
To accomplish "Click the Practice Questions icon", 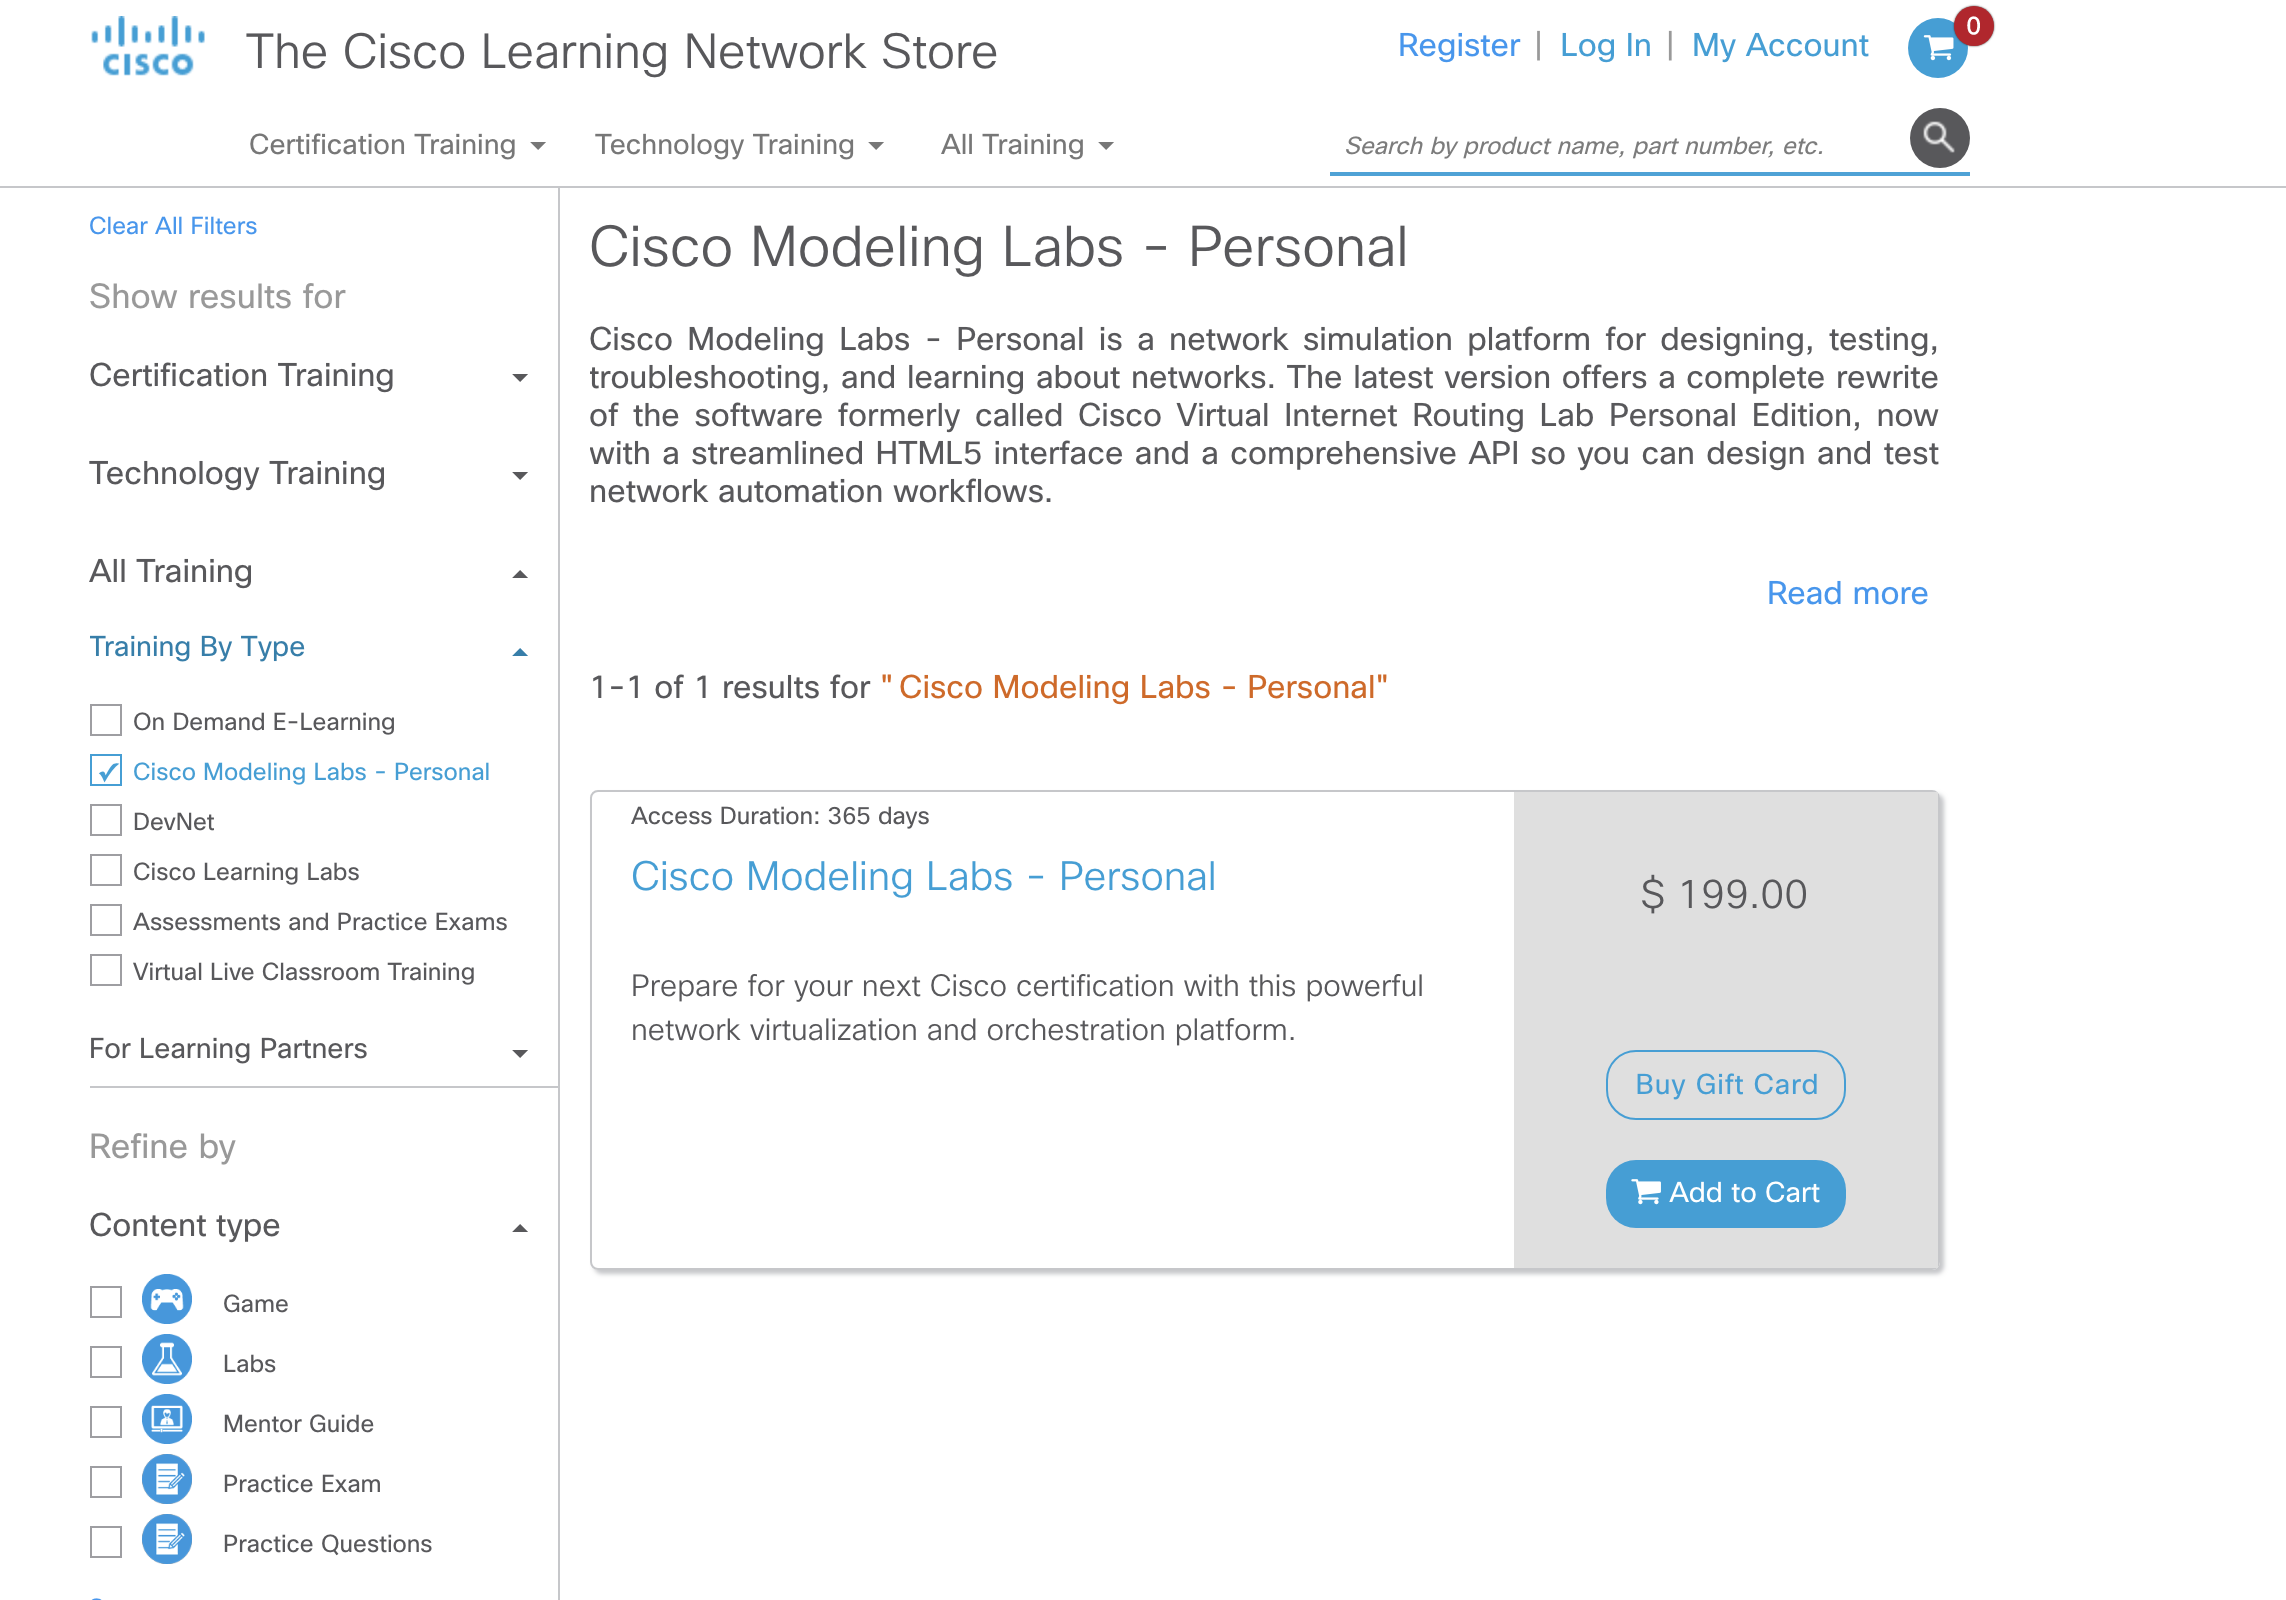I will [x=166, y=1541].
